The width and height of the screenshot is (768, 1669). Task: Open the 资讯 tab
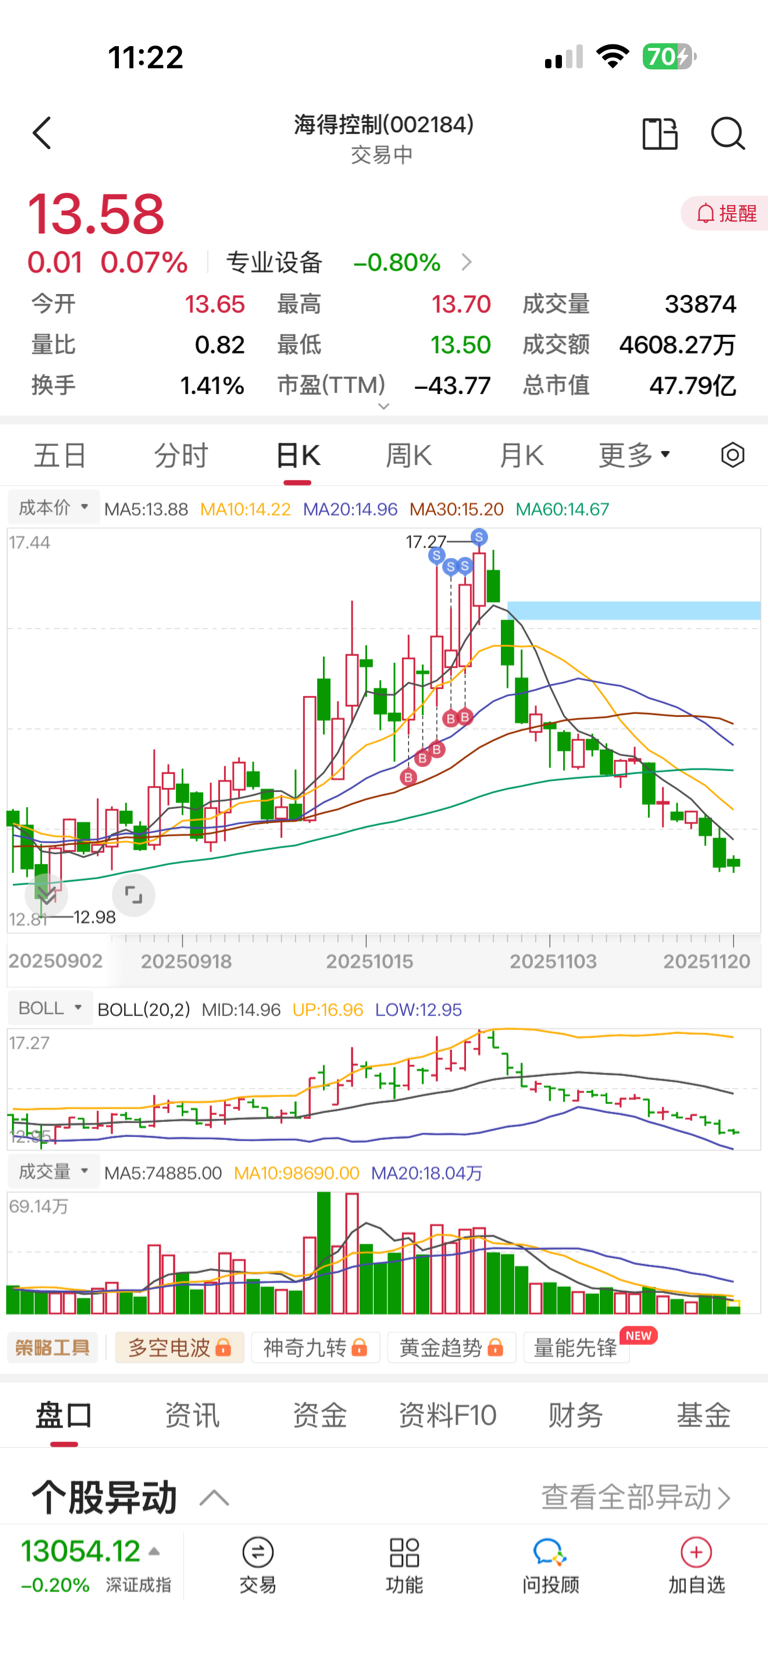(x=192, y=1415)
